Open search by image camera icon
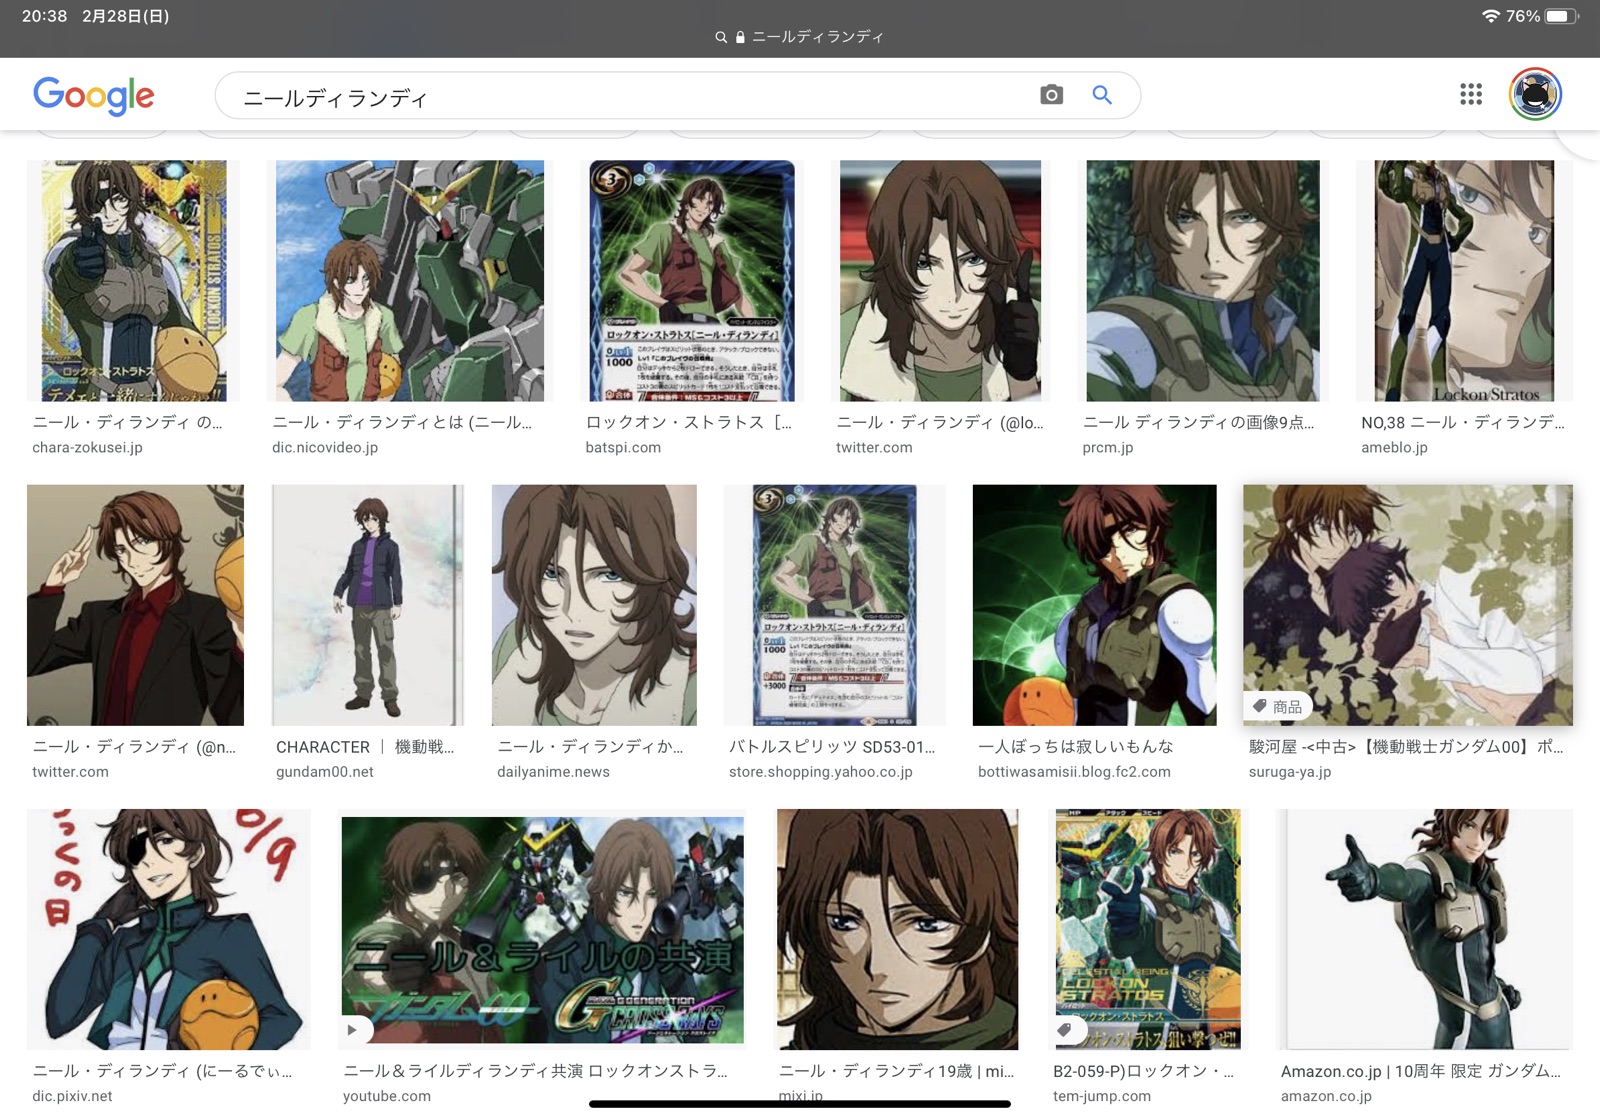This screenshot has height=1118, width=1600. pyautogui.click(x=1051, y=95)
